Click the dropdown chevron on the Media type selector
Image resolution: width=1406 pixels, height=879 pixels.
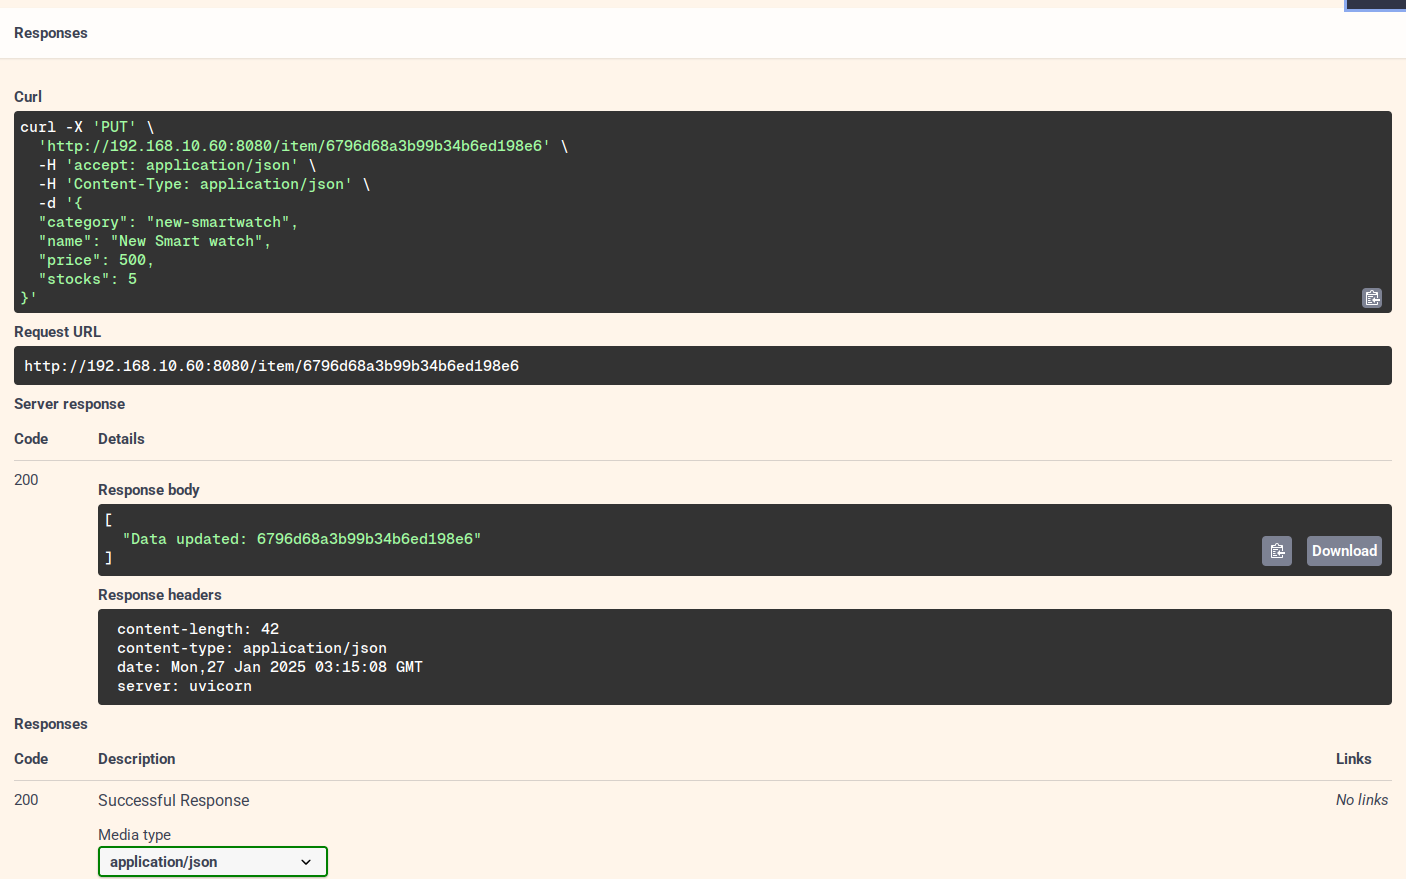[x=308, y=861]
